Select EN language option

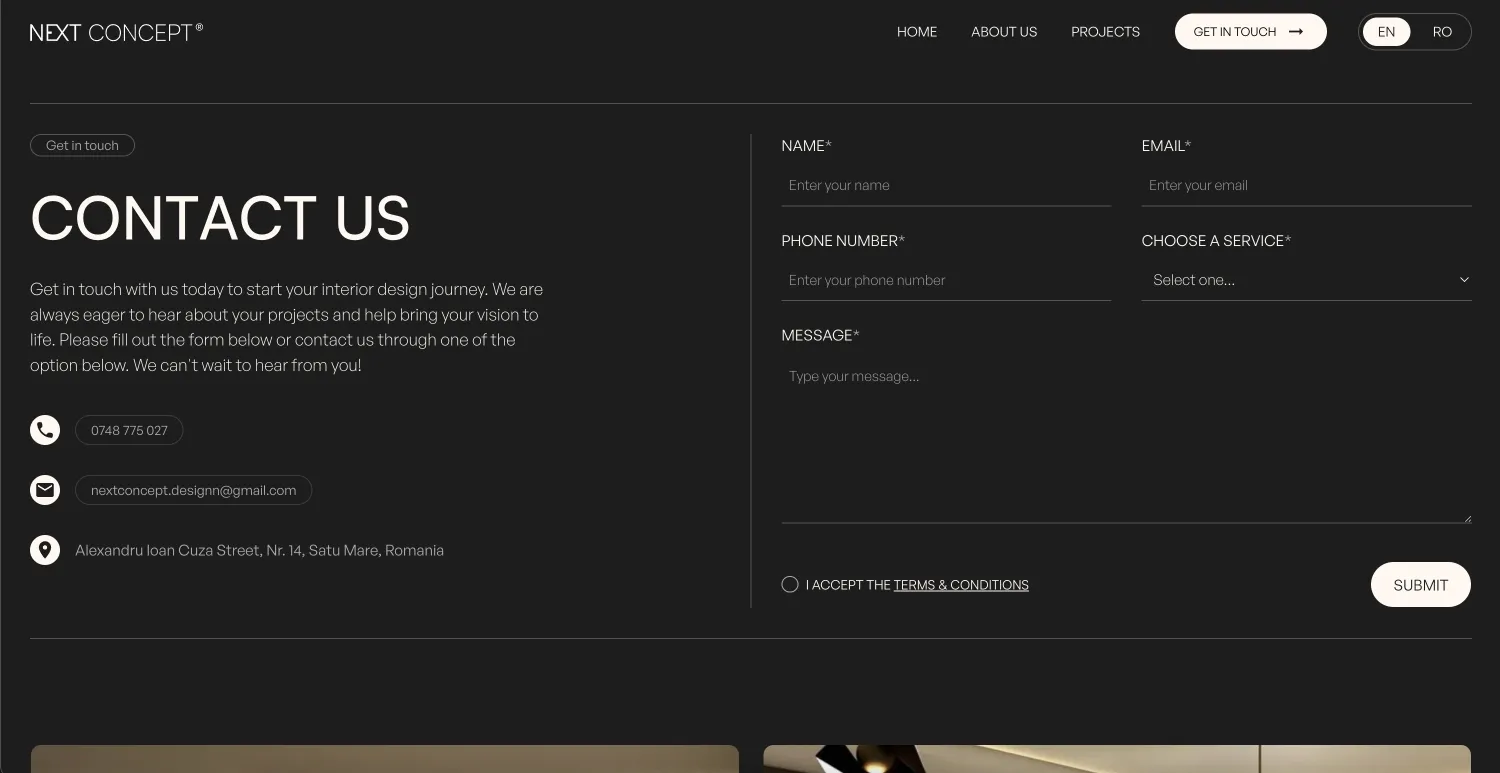pyautogui.click(x=1386, y=31)
